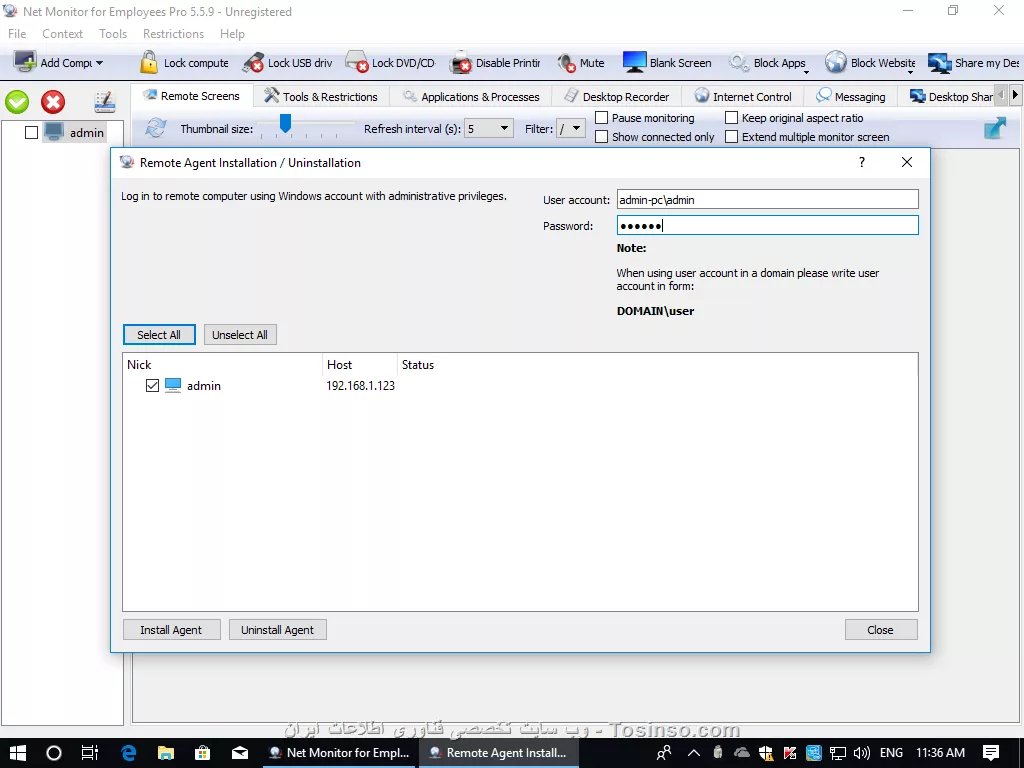The height and width of the screenshot is (768, 1024).
Task: Click the edit list notepad icon
Action: pyautogui.click(x=104, y=102)
